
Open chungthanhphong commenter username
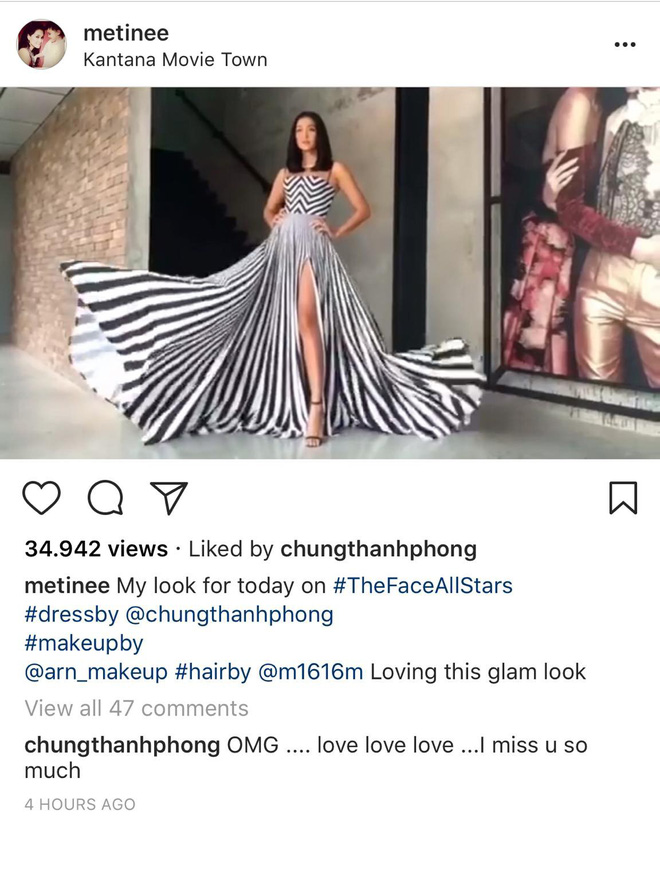pos(122,745)
